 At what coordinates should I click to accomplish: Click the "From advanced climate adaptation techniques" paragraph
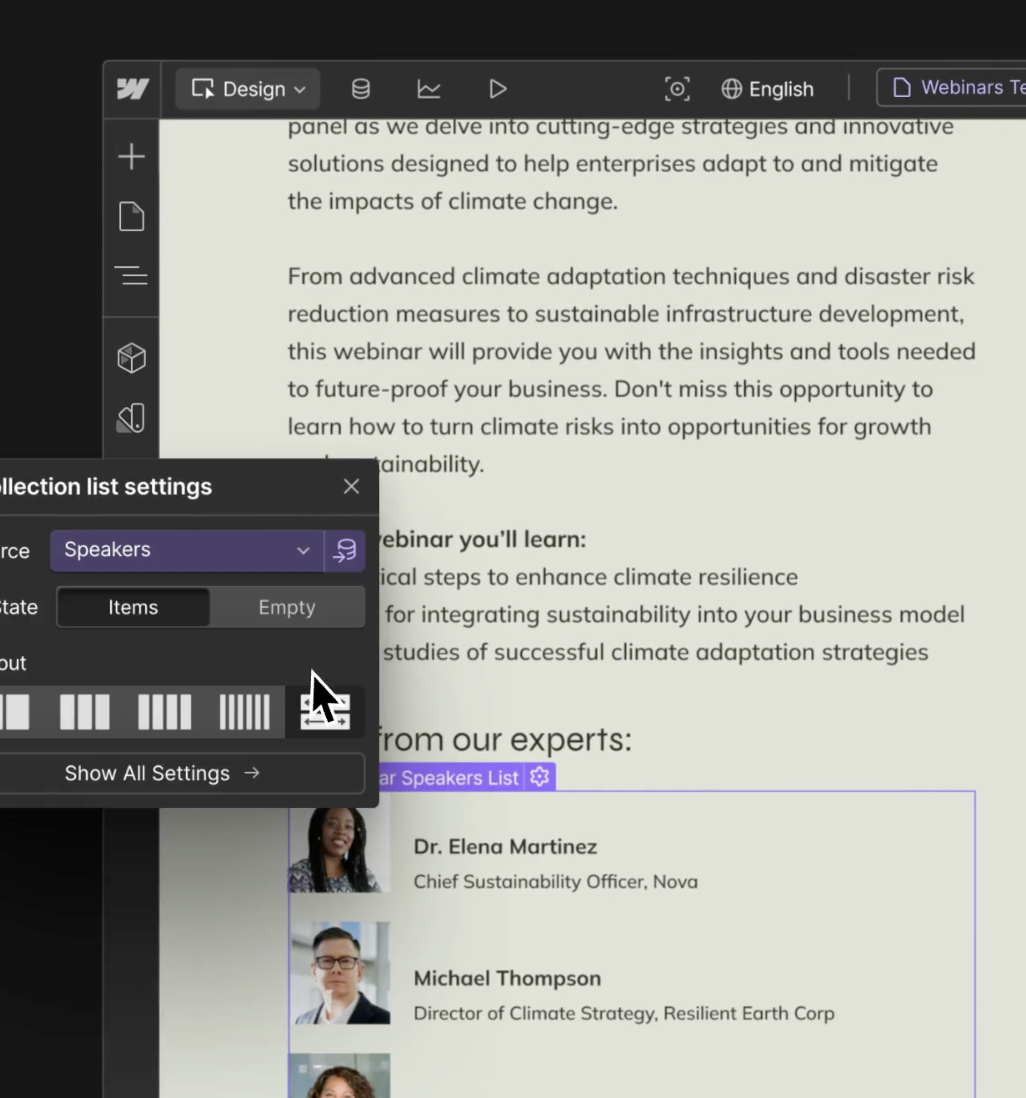pos(631,370)
